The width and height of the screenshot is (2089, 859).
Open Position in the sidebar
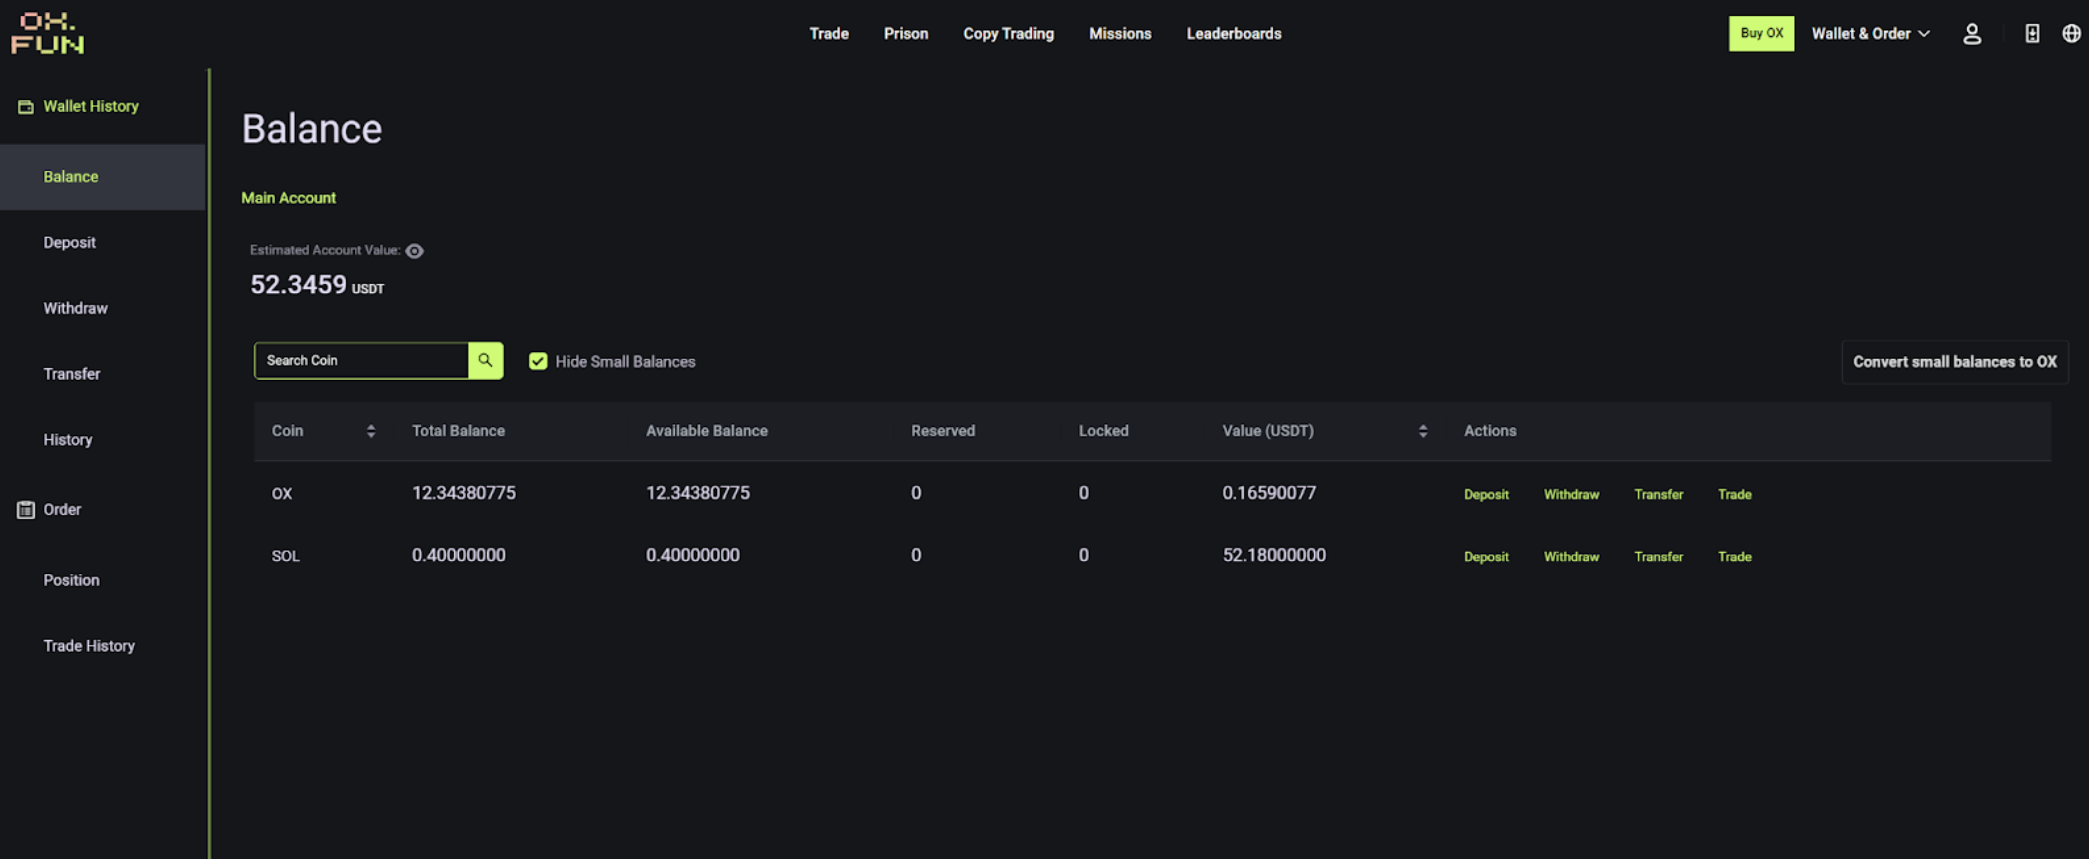[x=72, y=580]
